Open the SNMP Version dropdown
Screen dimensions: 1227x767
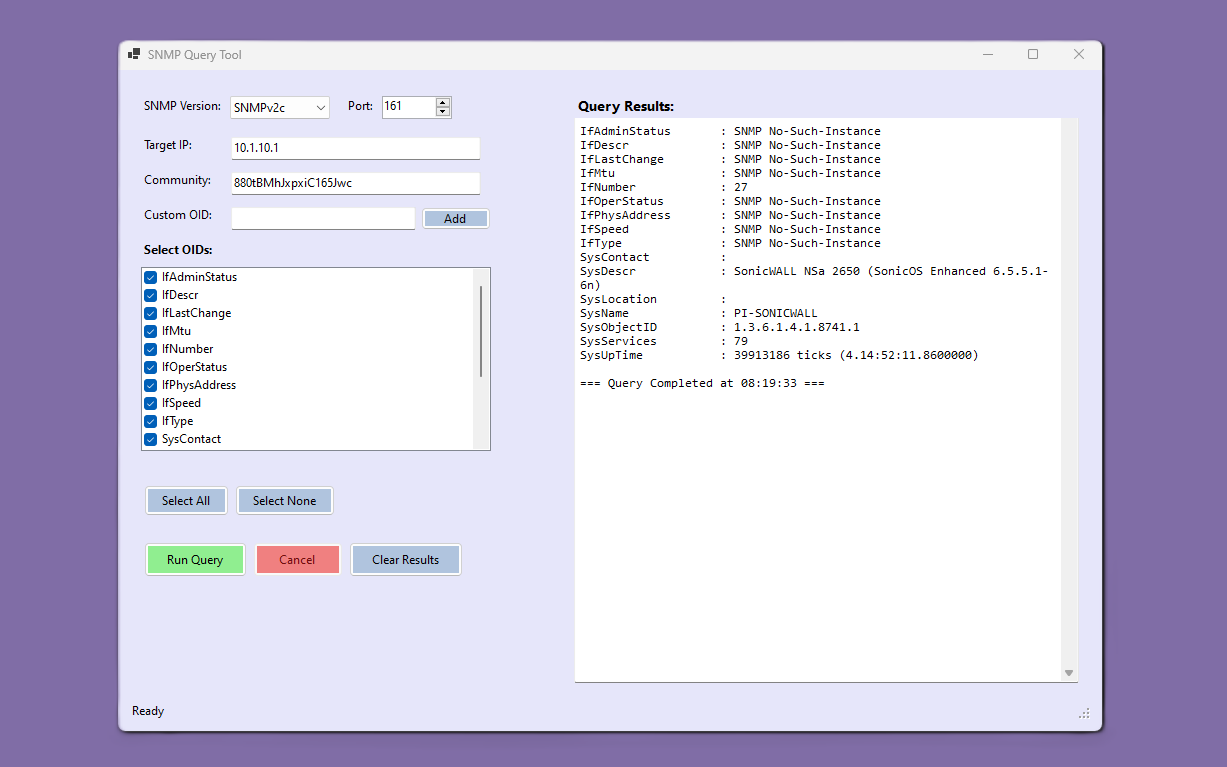(280, 107)
